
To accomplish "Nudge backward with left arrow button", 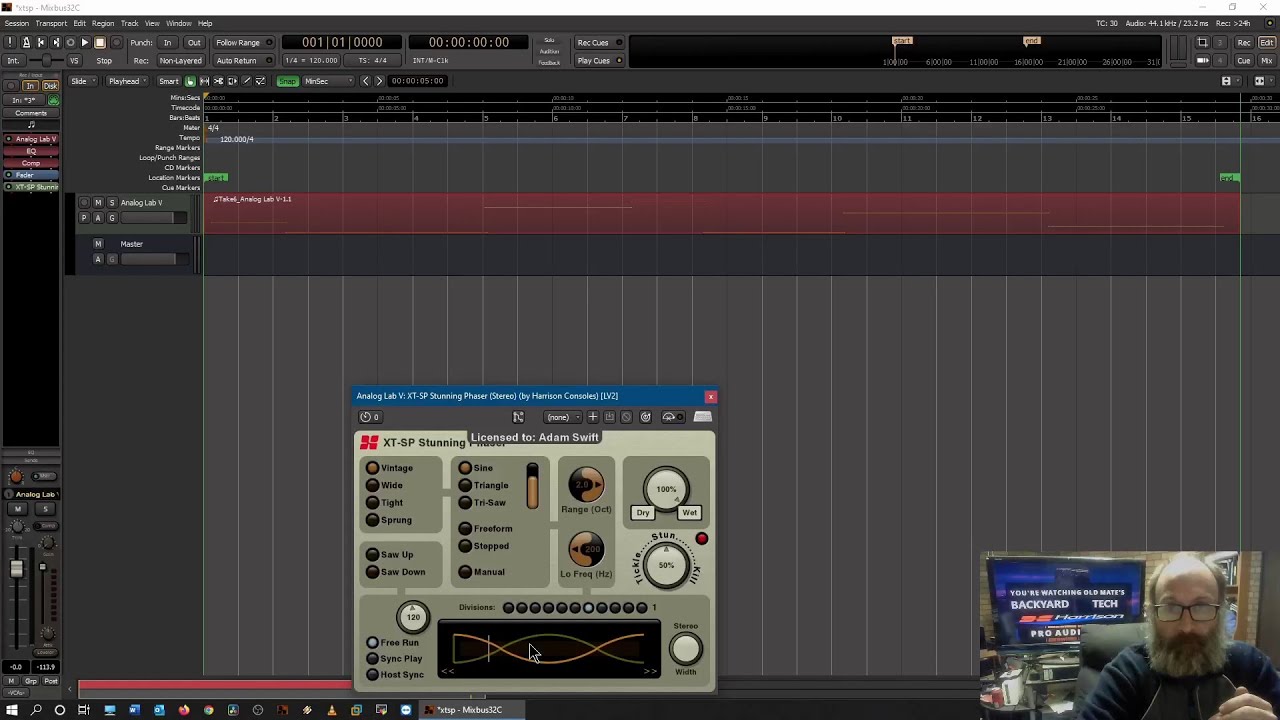I will 365,81.
